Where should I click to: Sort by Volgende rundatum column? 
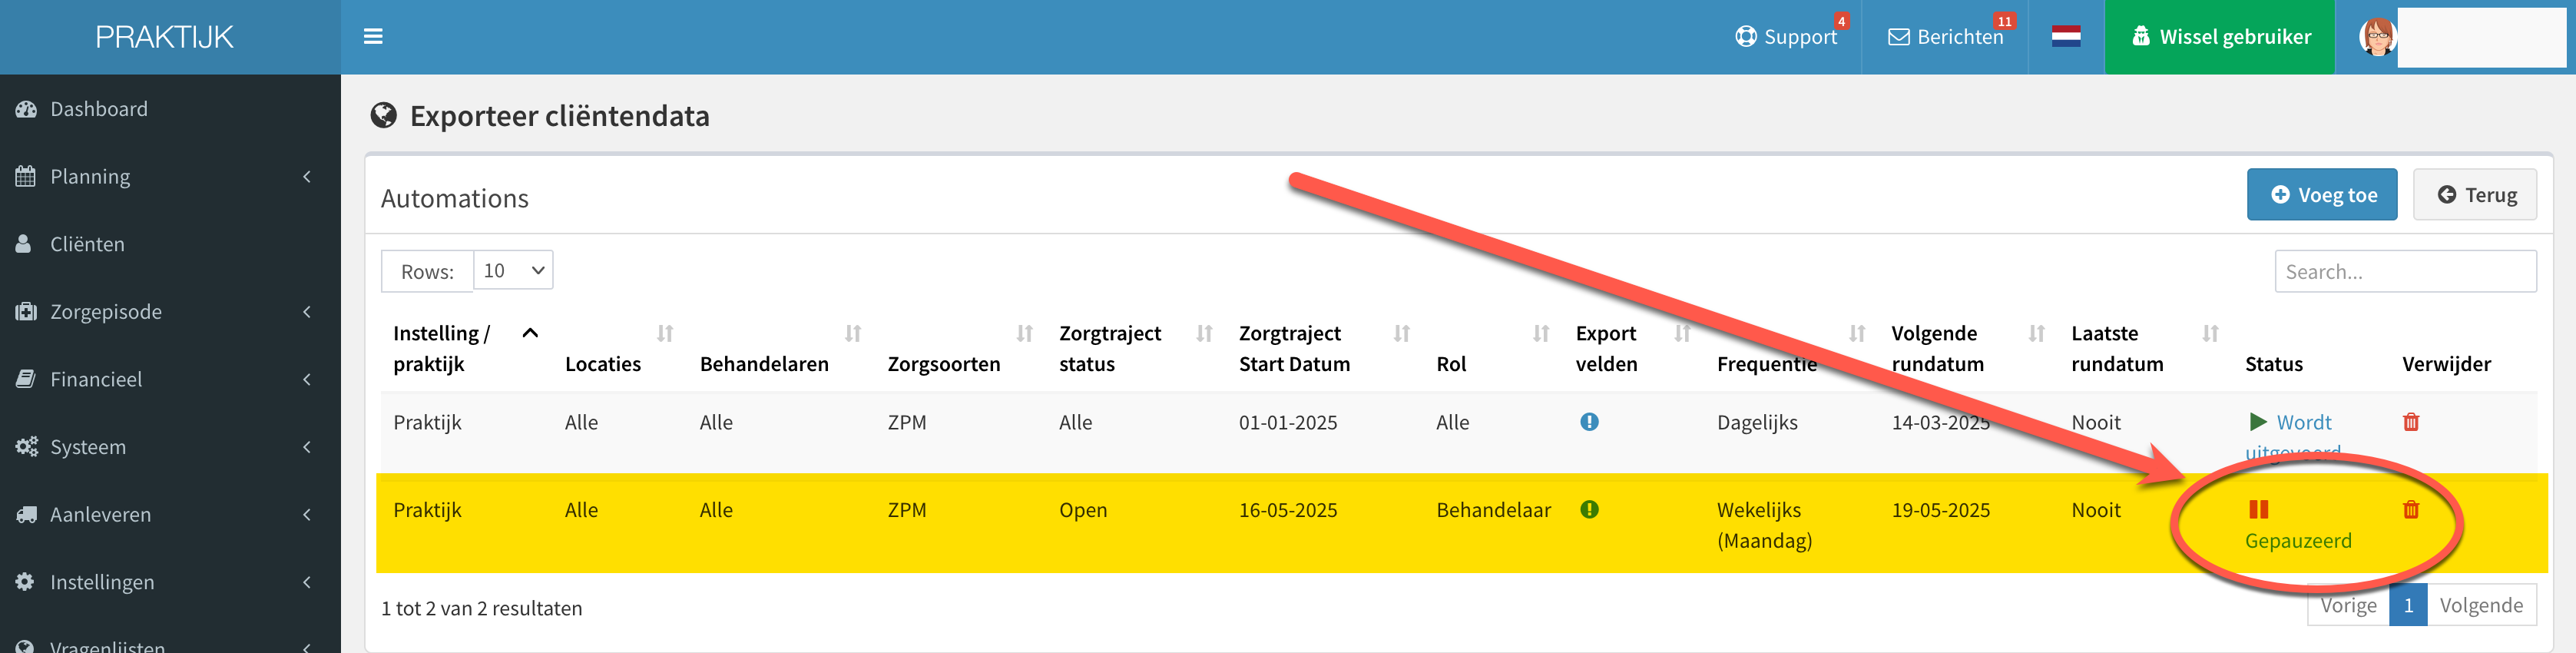[2037, 334]
